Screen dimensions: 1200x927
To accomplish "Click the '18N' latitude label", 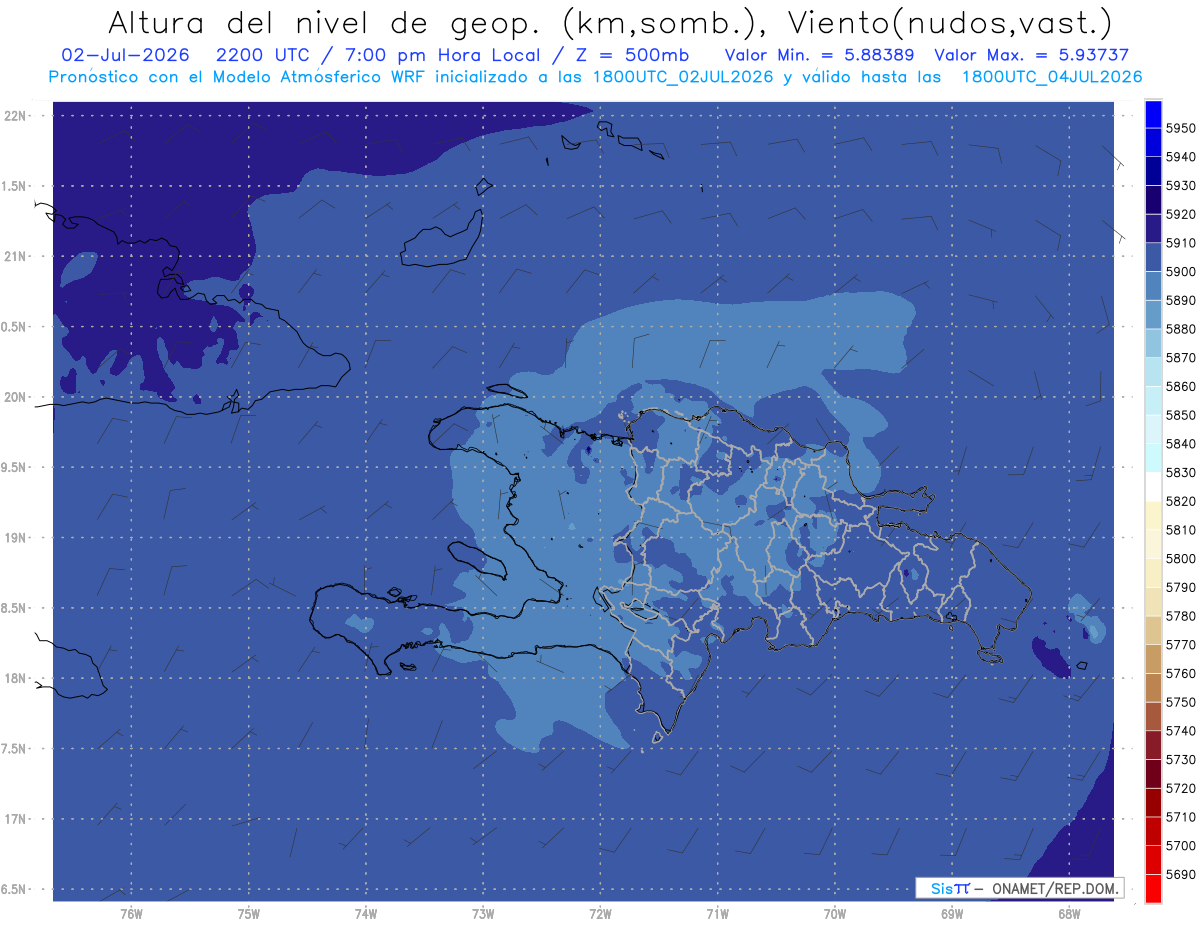I will pyautogui.click(x=14, y=679).
